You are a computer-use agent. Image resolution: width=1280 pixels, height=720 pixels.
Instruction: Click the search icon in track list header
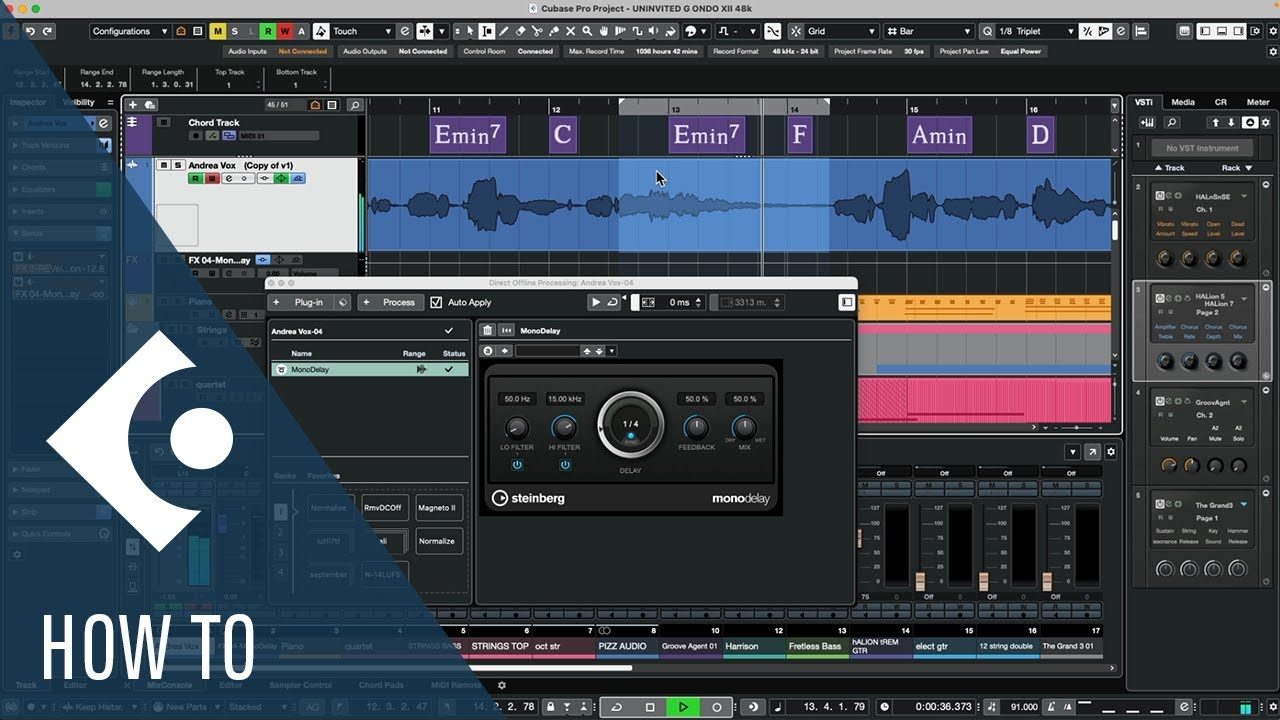[354, 104]
